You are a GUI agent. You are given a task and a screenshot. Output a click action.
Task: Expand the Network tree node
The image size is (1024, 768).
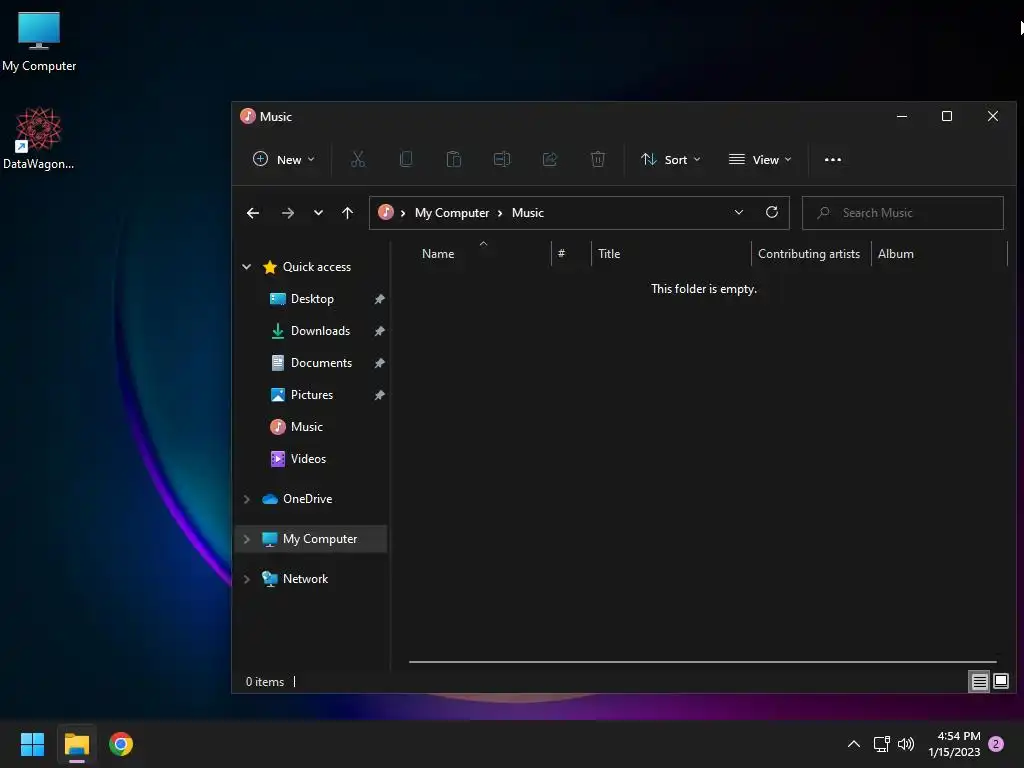tap(247, 579)
